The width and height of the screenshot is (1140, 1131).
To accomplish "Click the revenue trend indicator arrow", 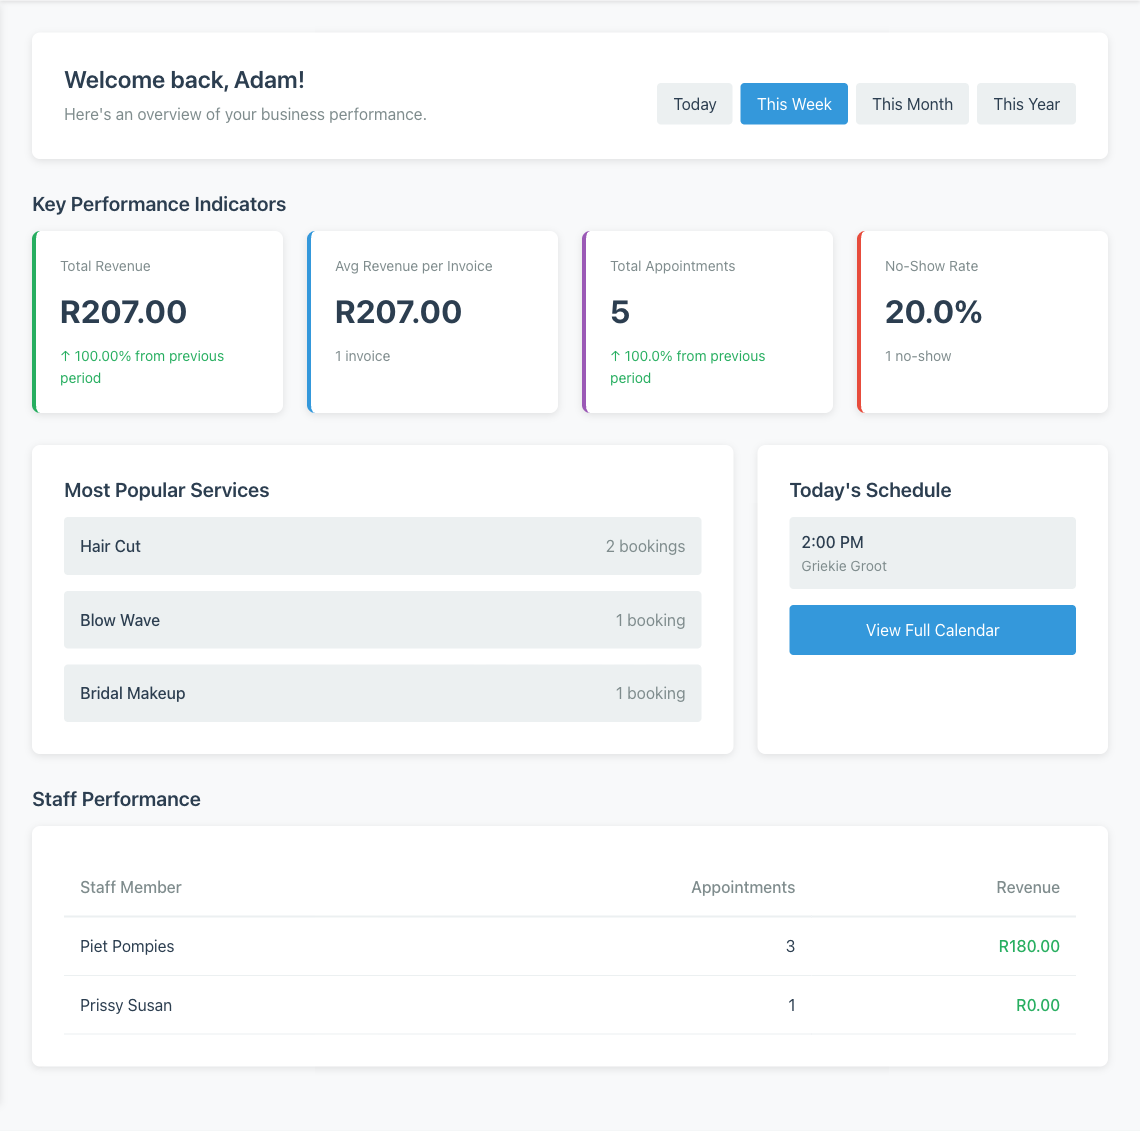I will 66,356.
